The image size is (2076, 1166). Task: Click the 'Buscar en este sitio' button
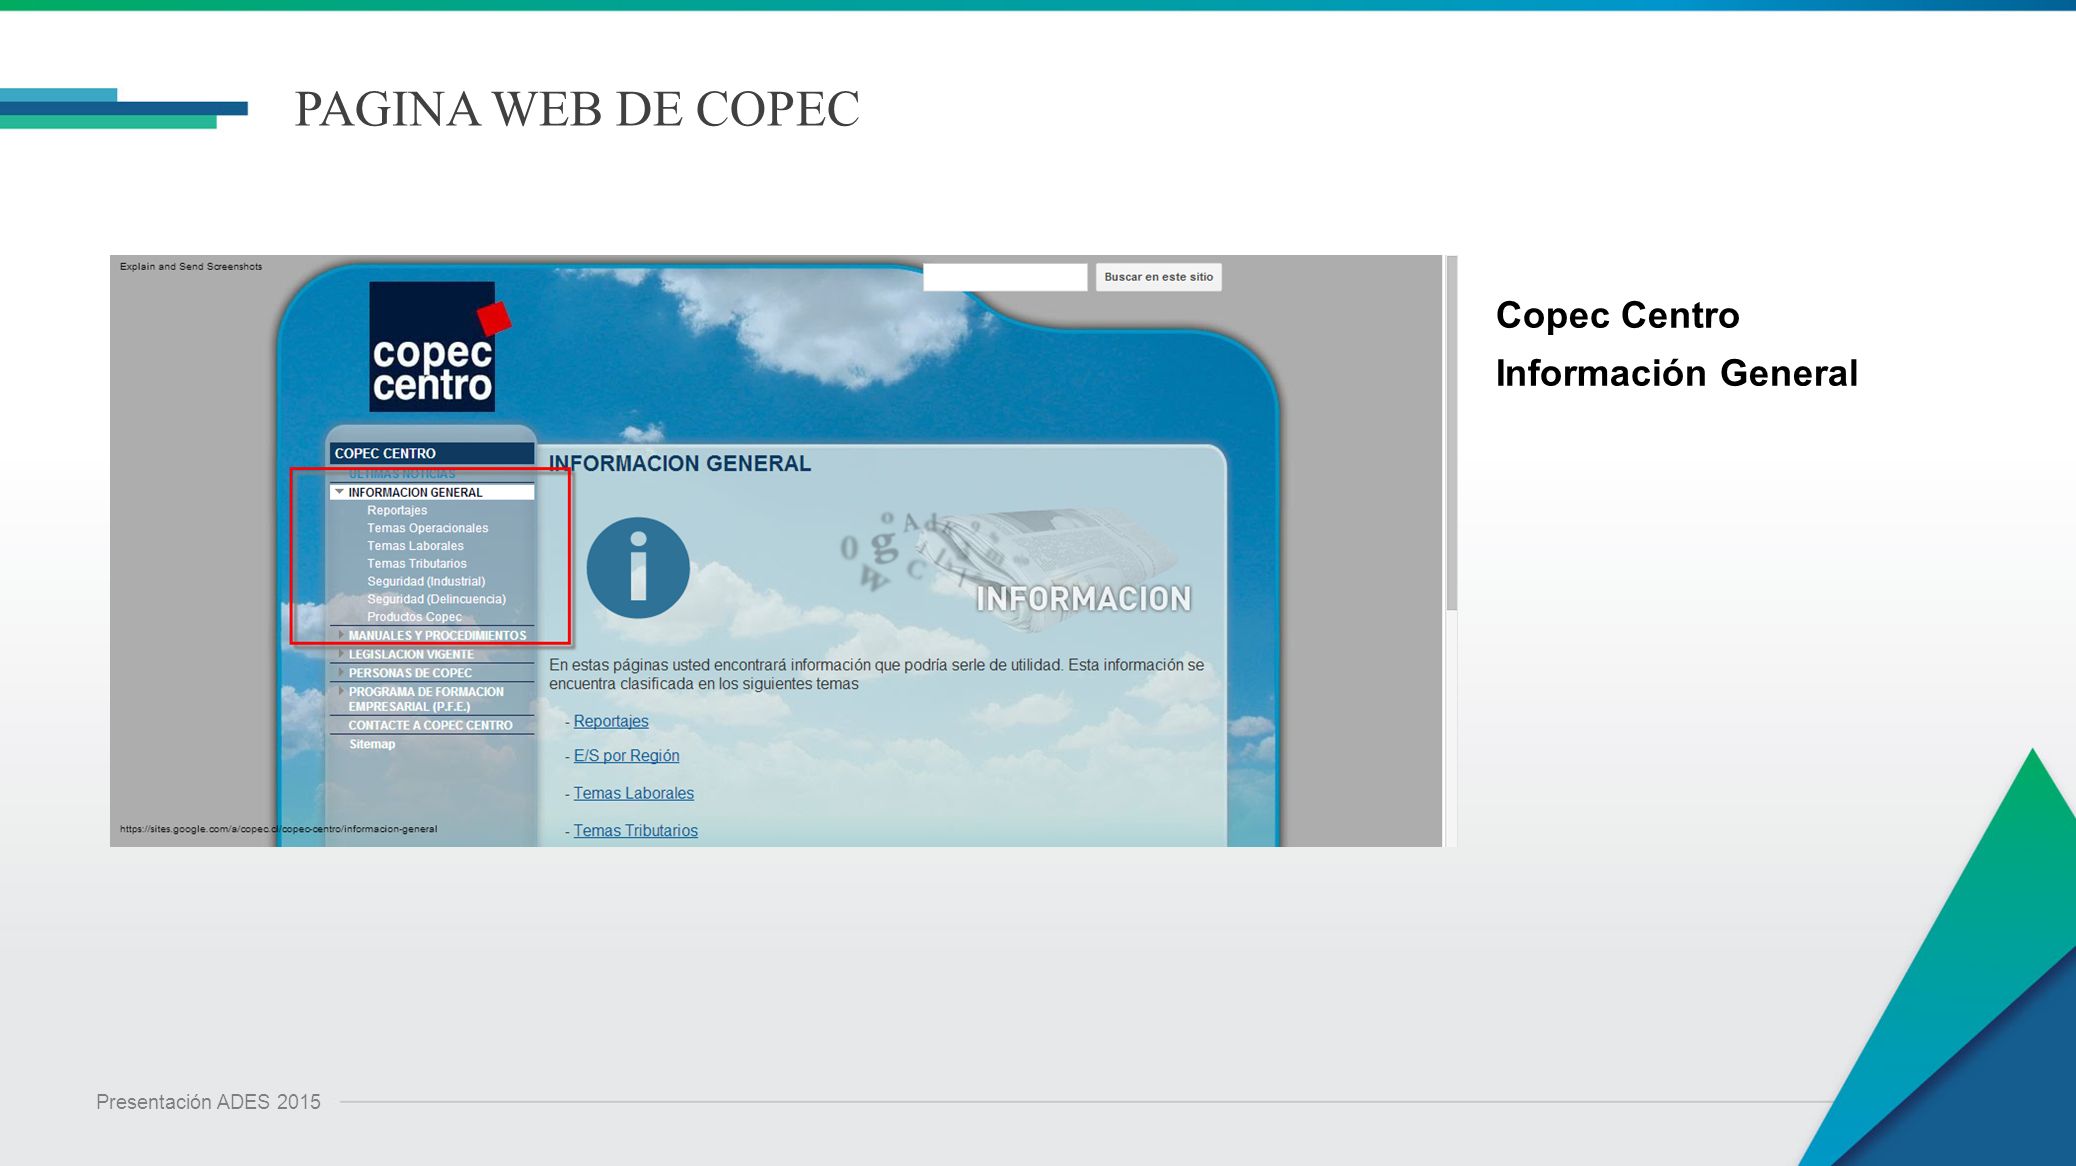tap(1158, 277)
